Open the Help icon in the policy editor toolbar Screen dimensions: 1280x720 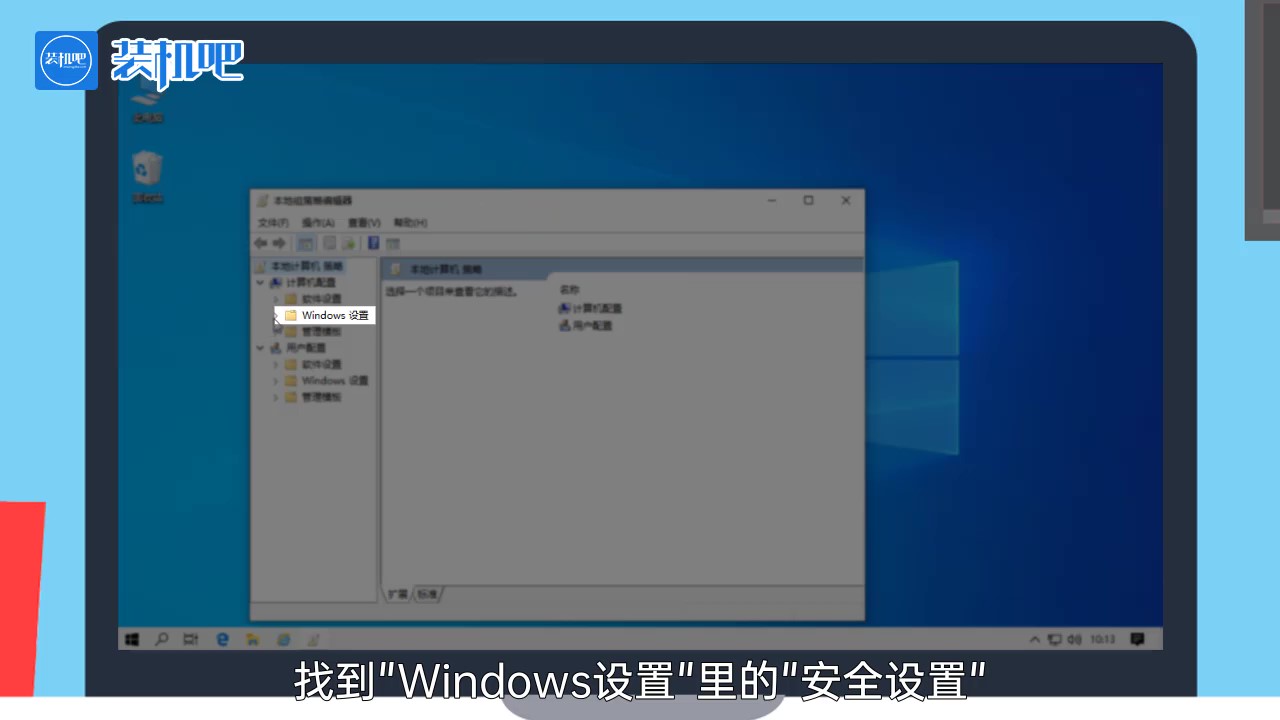pos(373,243)
